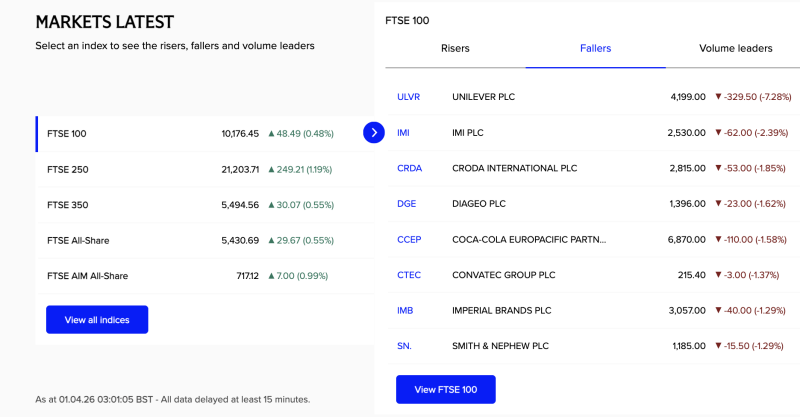This screenshot has width=800, height=417.
Task: Switch to the Risers tab
Action: [x=455, y=48]
